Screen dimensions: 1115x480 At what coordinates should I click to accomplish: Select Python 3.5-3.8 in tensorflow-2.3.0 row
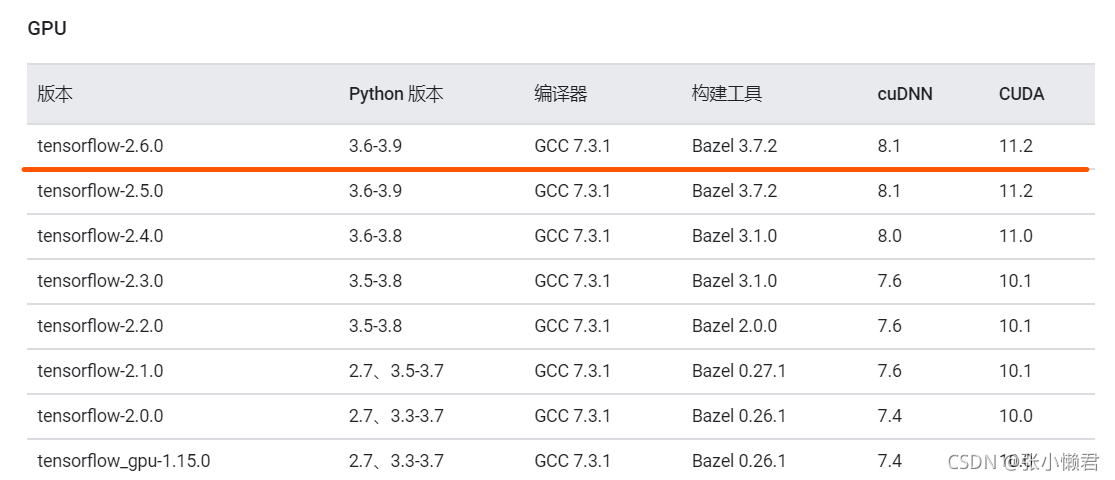375,281
